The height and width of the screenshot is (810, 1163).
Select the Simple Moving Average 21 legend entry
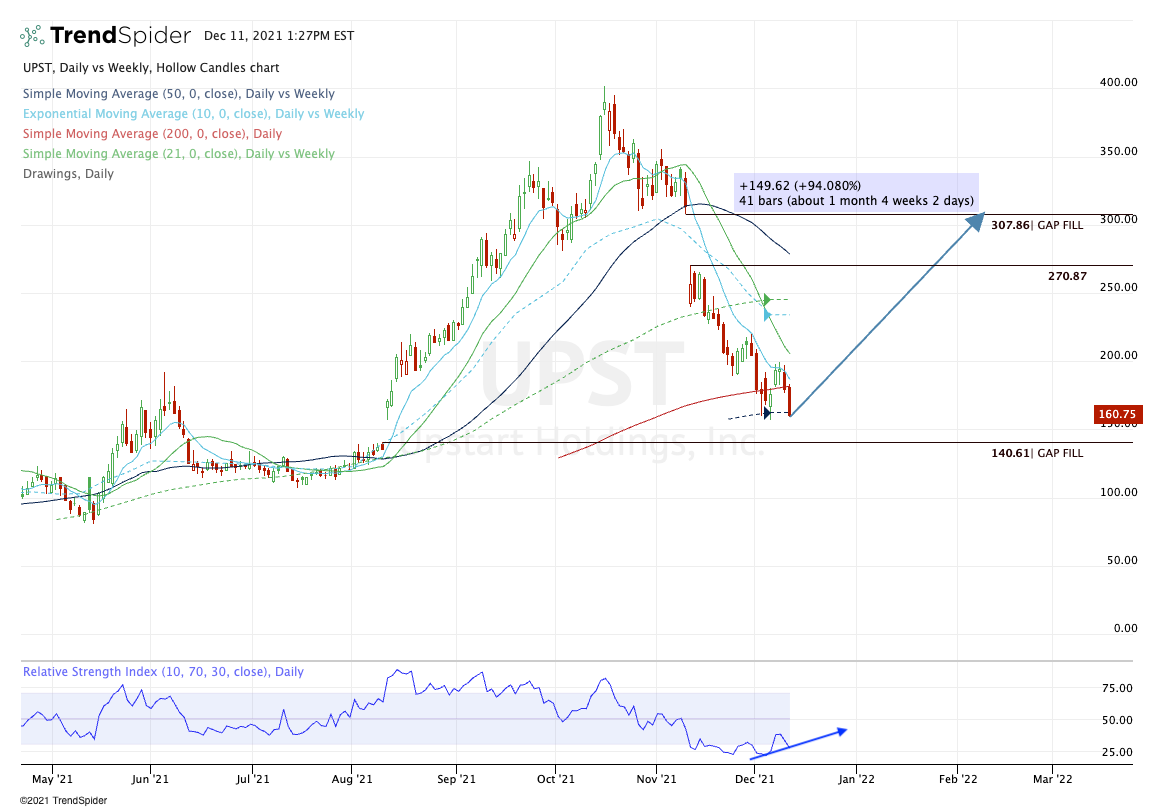pyautogui.click(x=179, y=154)
